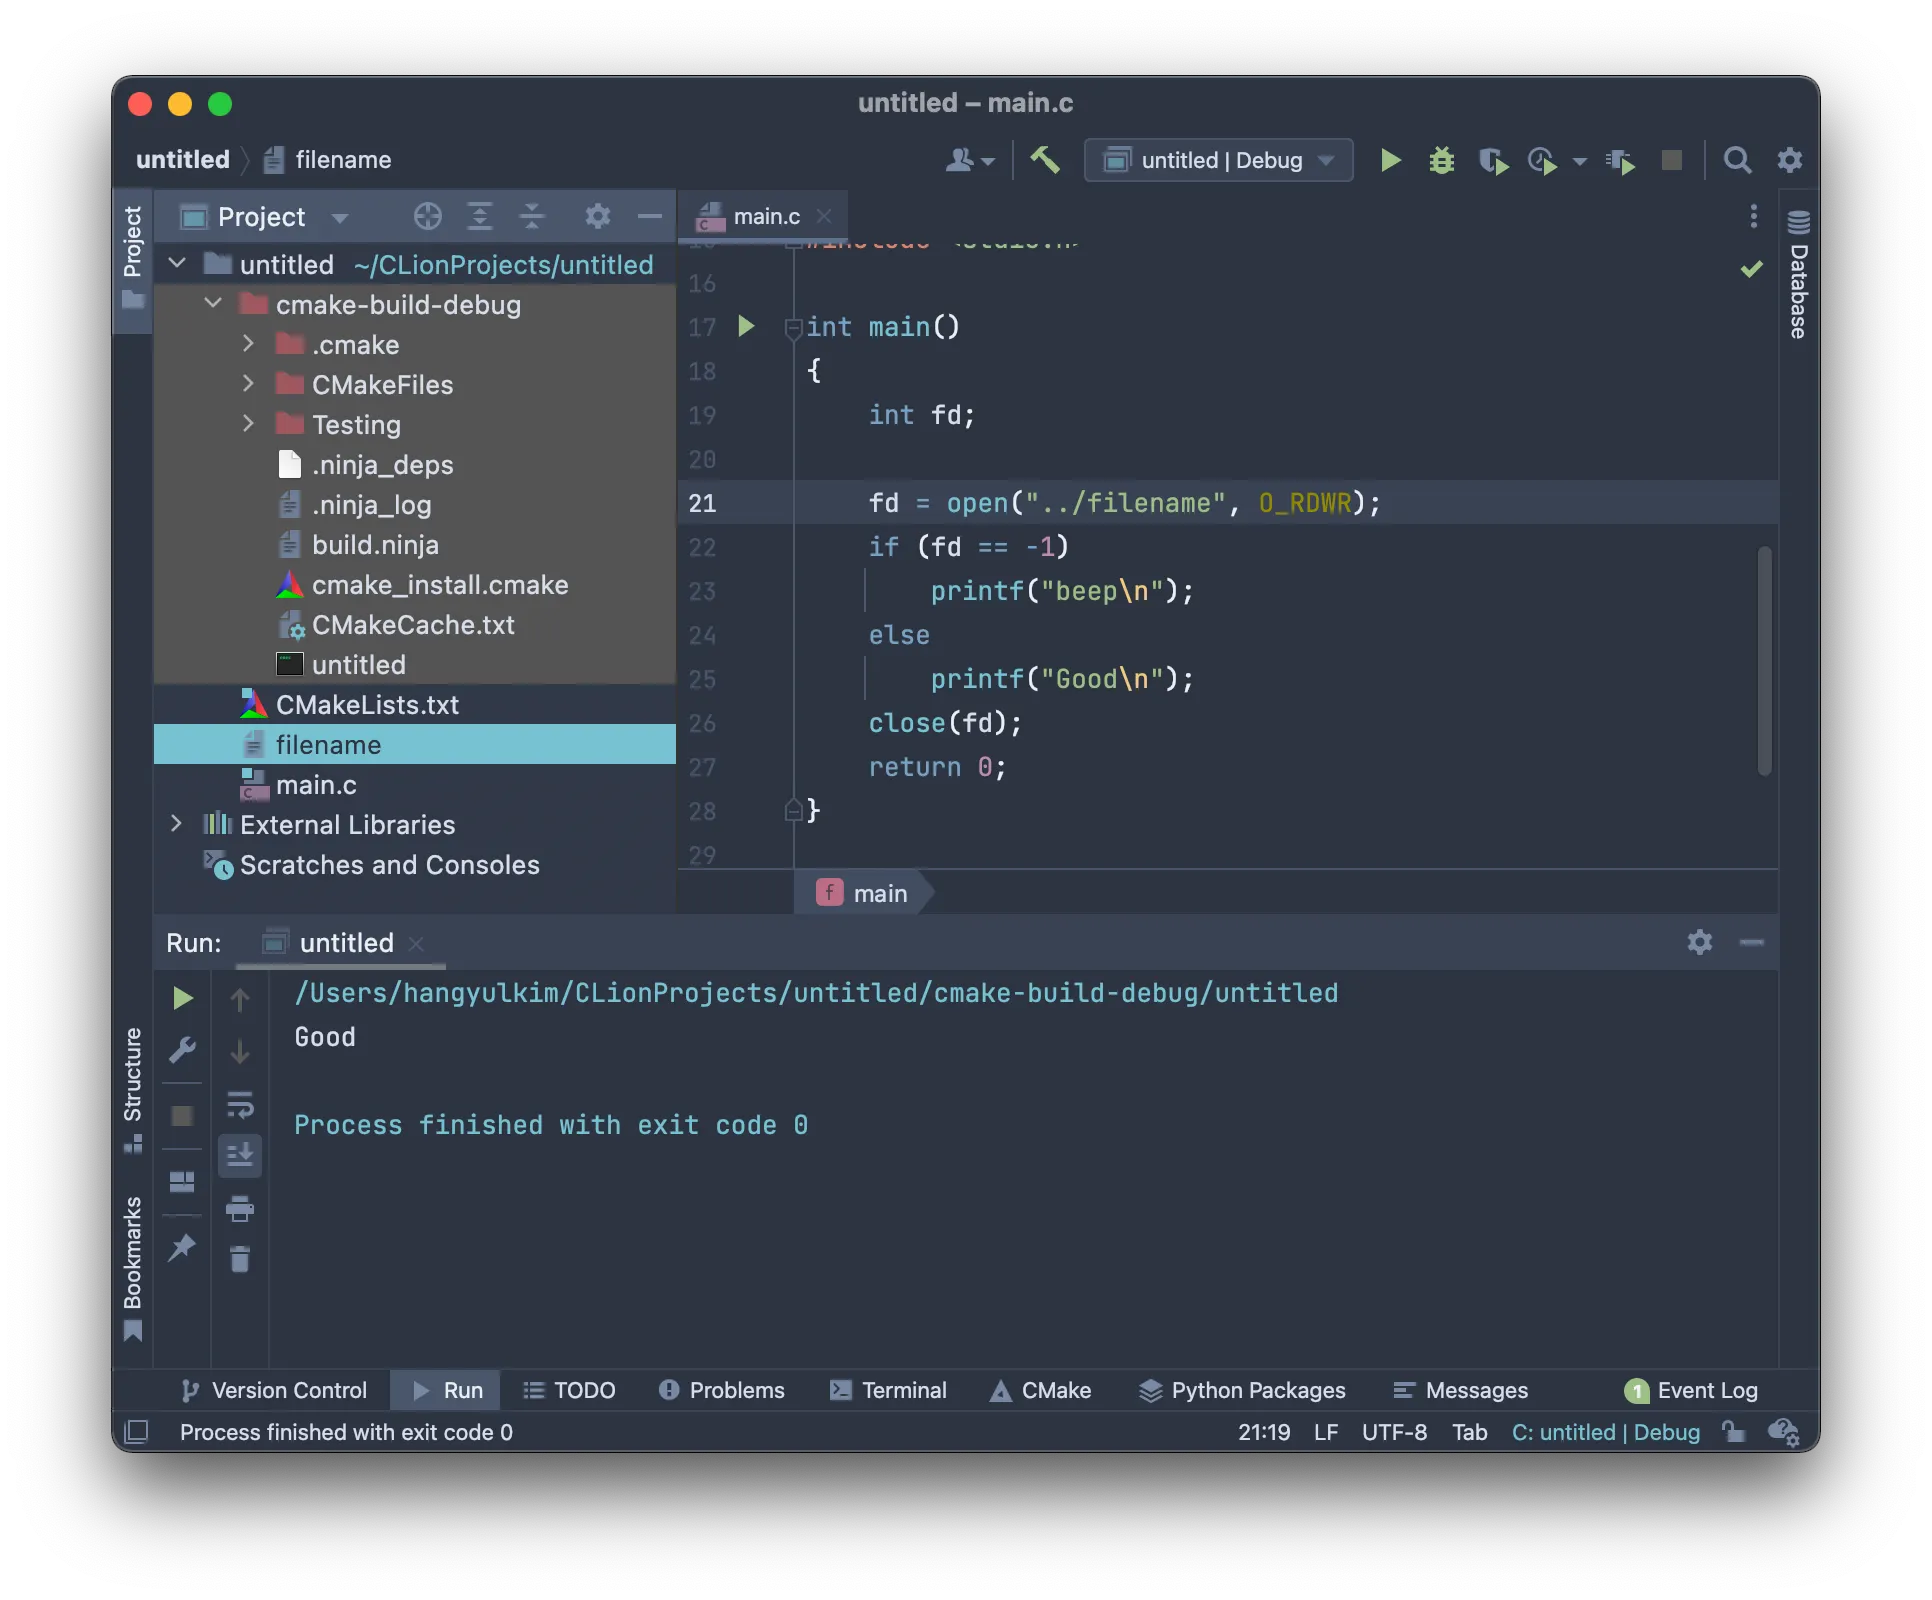Switch to the Problems tab
The height and width of the screenshot is (1600, 1932).
click(721, 1390)
